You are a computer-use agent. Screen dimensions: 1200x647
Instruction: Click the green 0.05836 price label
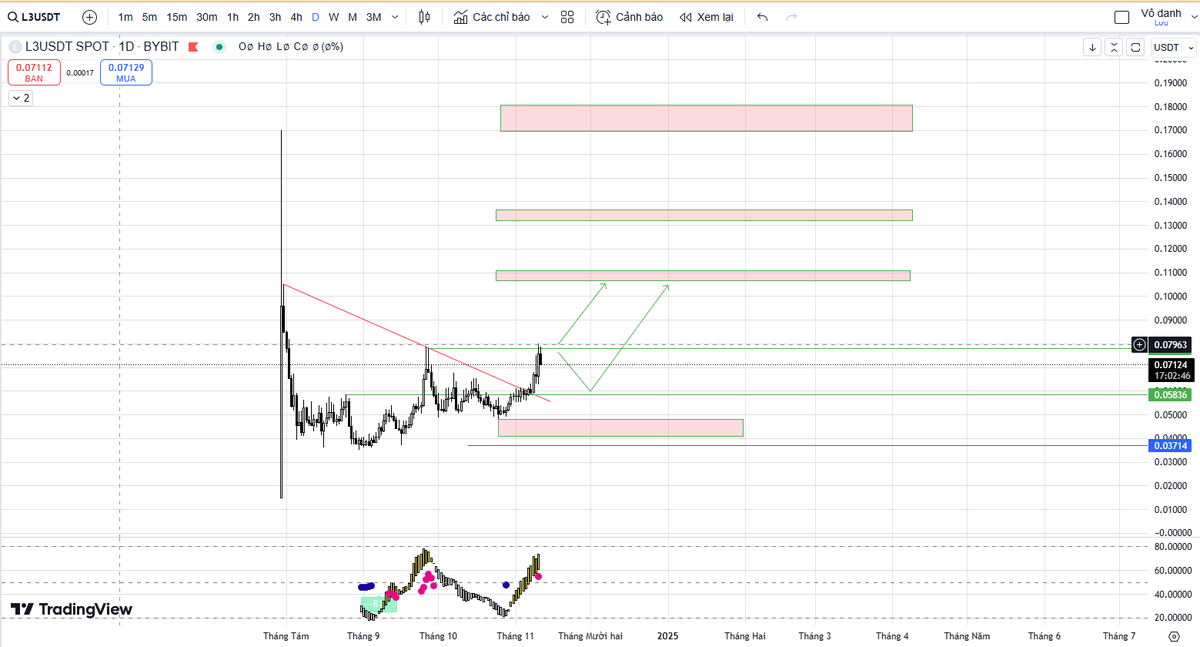1170,395
